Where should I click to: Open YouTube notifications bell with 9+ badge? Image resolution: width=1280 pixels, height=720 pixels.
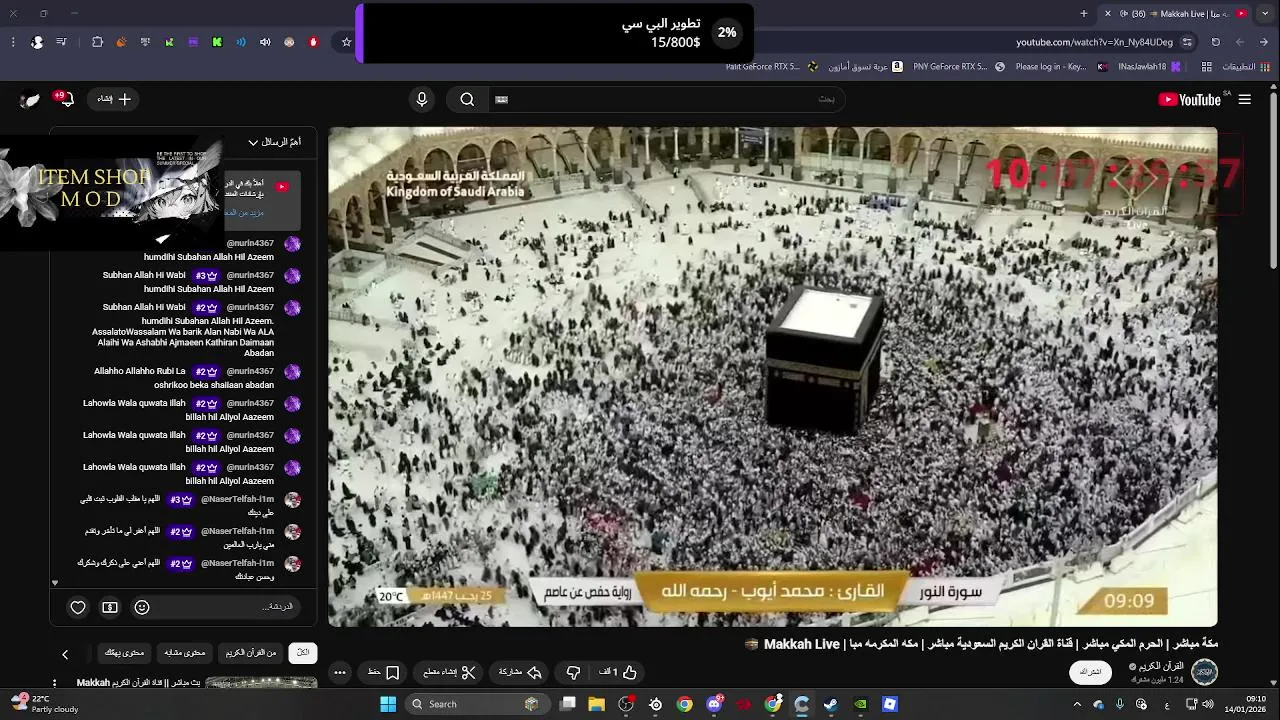point(65,99)
